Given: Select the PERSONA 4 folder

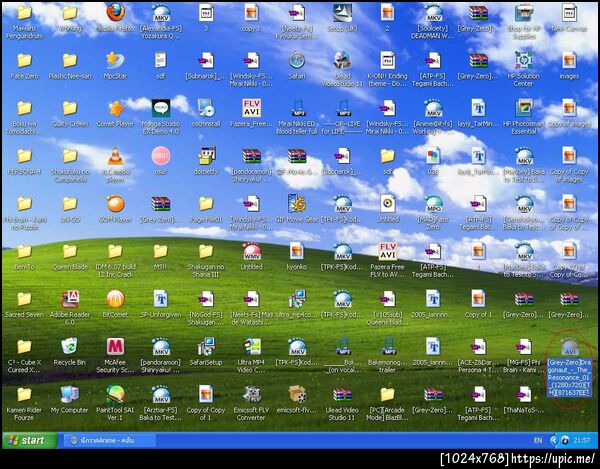Looking at the screenshot, I should [x=24, y=156].
